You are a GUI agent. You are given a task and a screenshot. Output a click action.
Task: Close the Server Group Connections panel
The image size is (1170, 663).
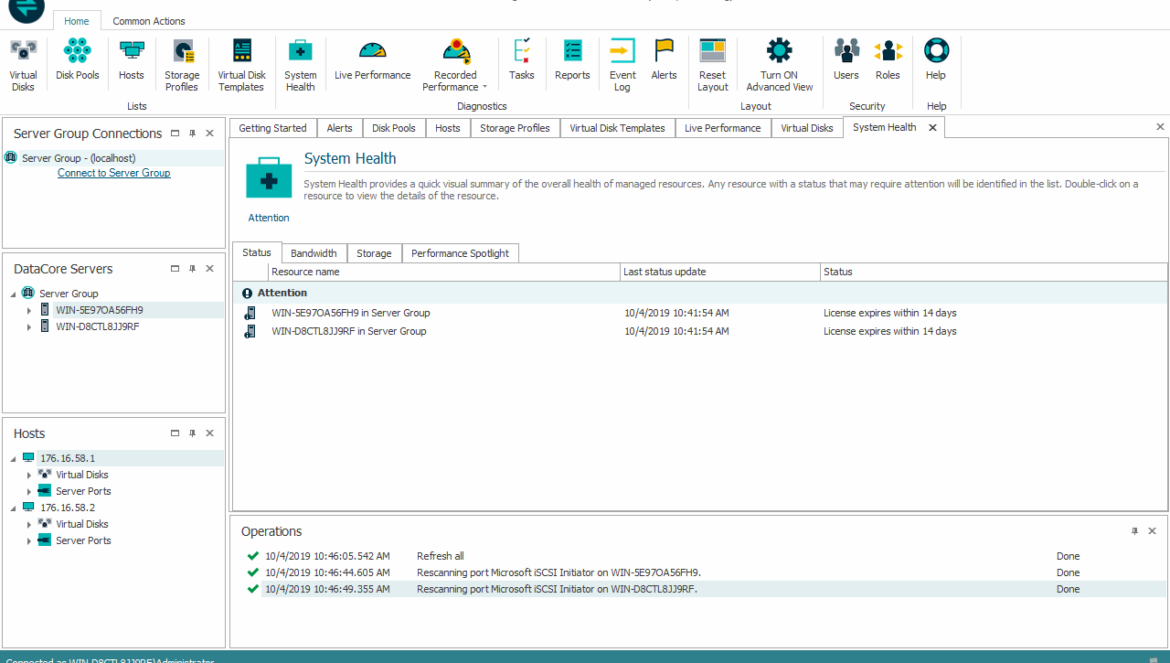tap(210, 133)
